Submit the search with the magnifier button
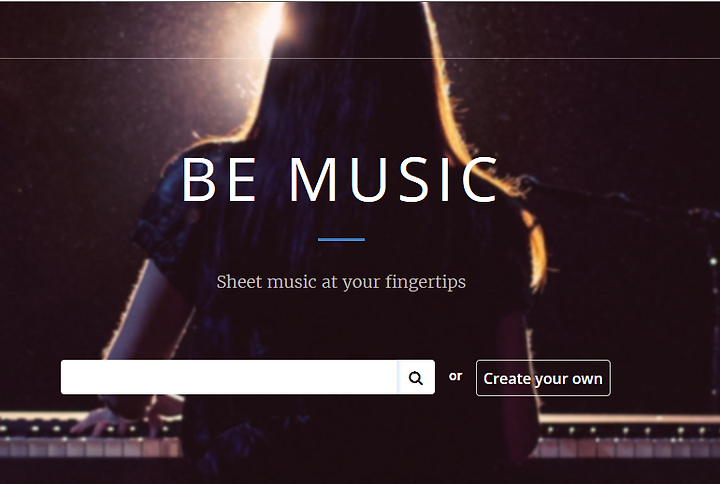The image size is (720, 484). 416,377
